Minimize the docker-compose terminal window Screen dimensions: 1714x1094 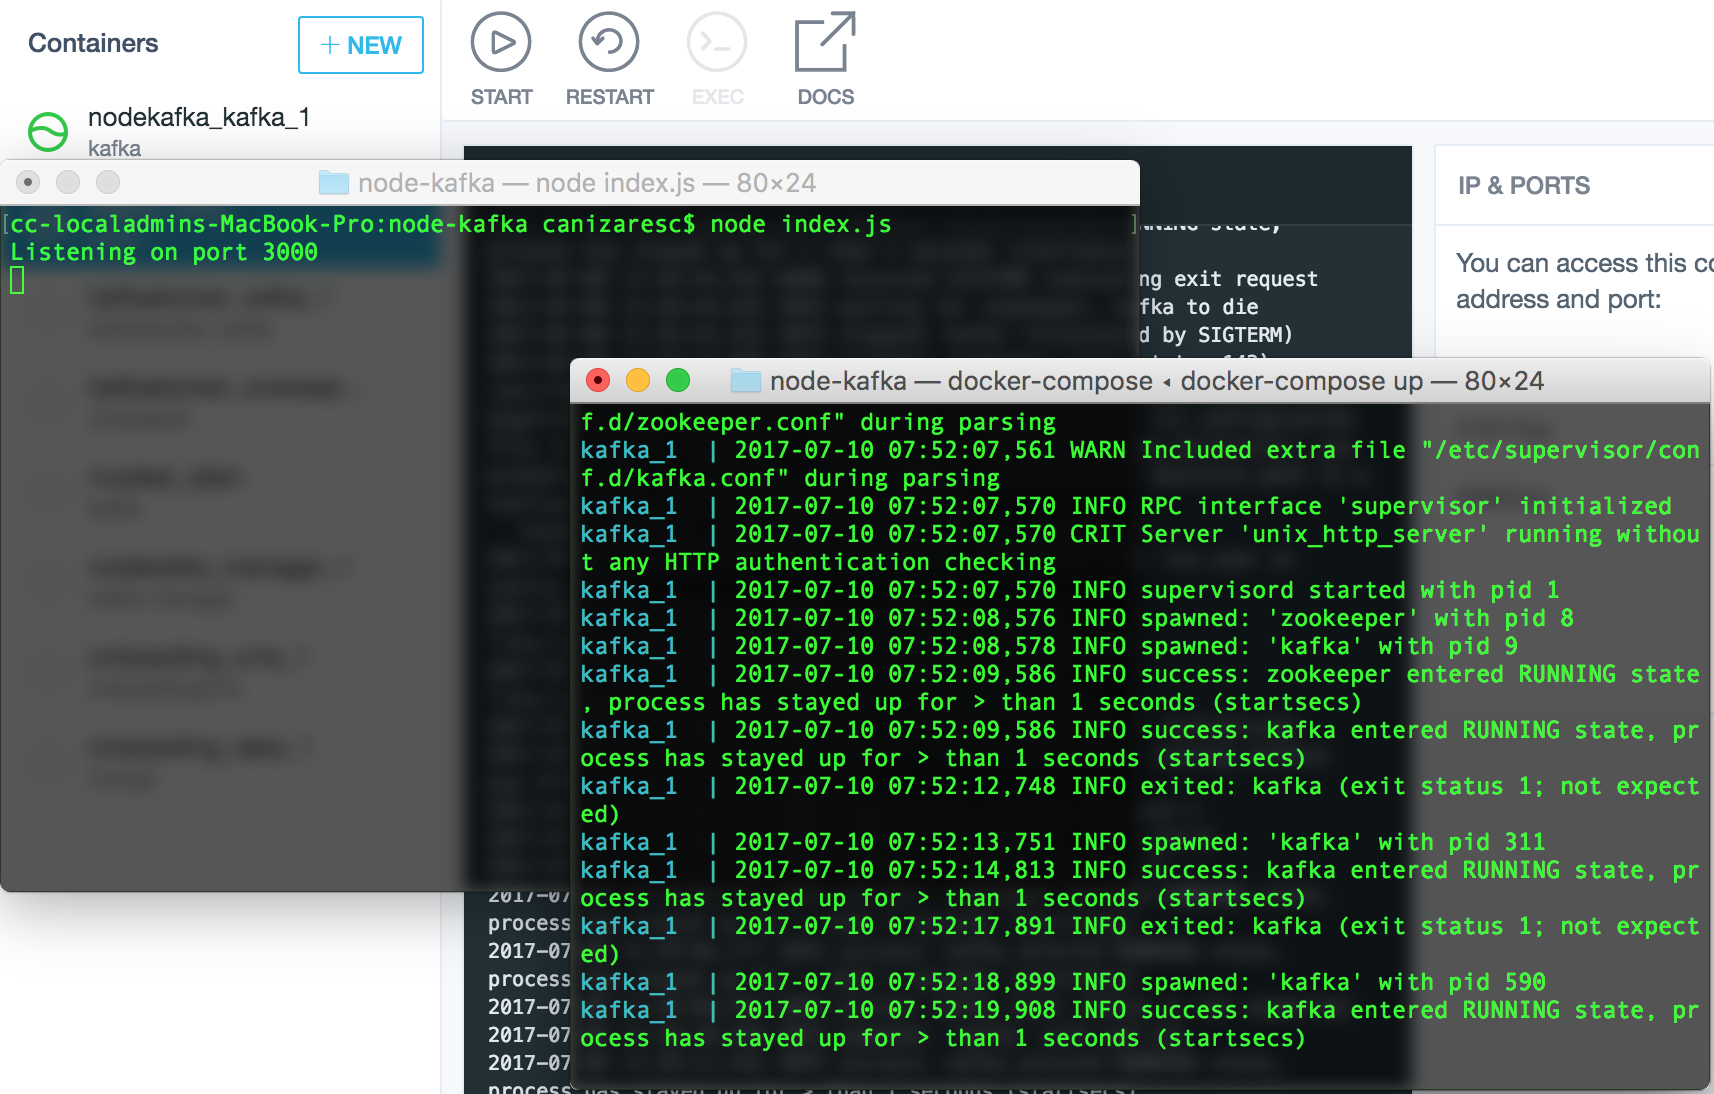tap(638, 380)
